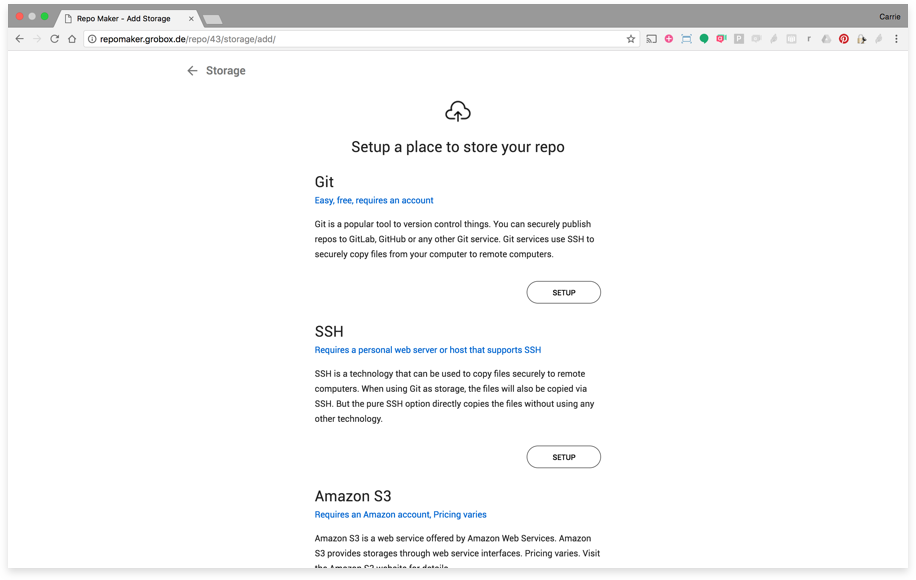Click the green Hangouts extension icon

[x=704, y=39]
